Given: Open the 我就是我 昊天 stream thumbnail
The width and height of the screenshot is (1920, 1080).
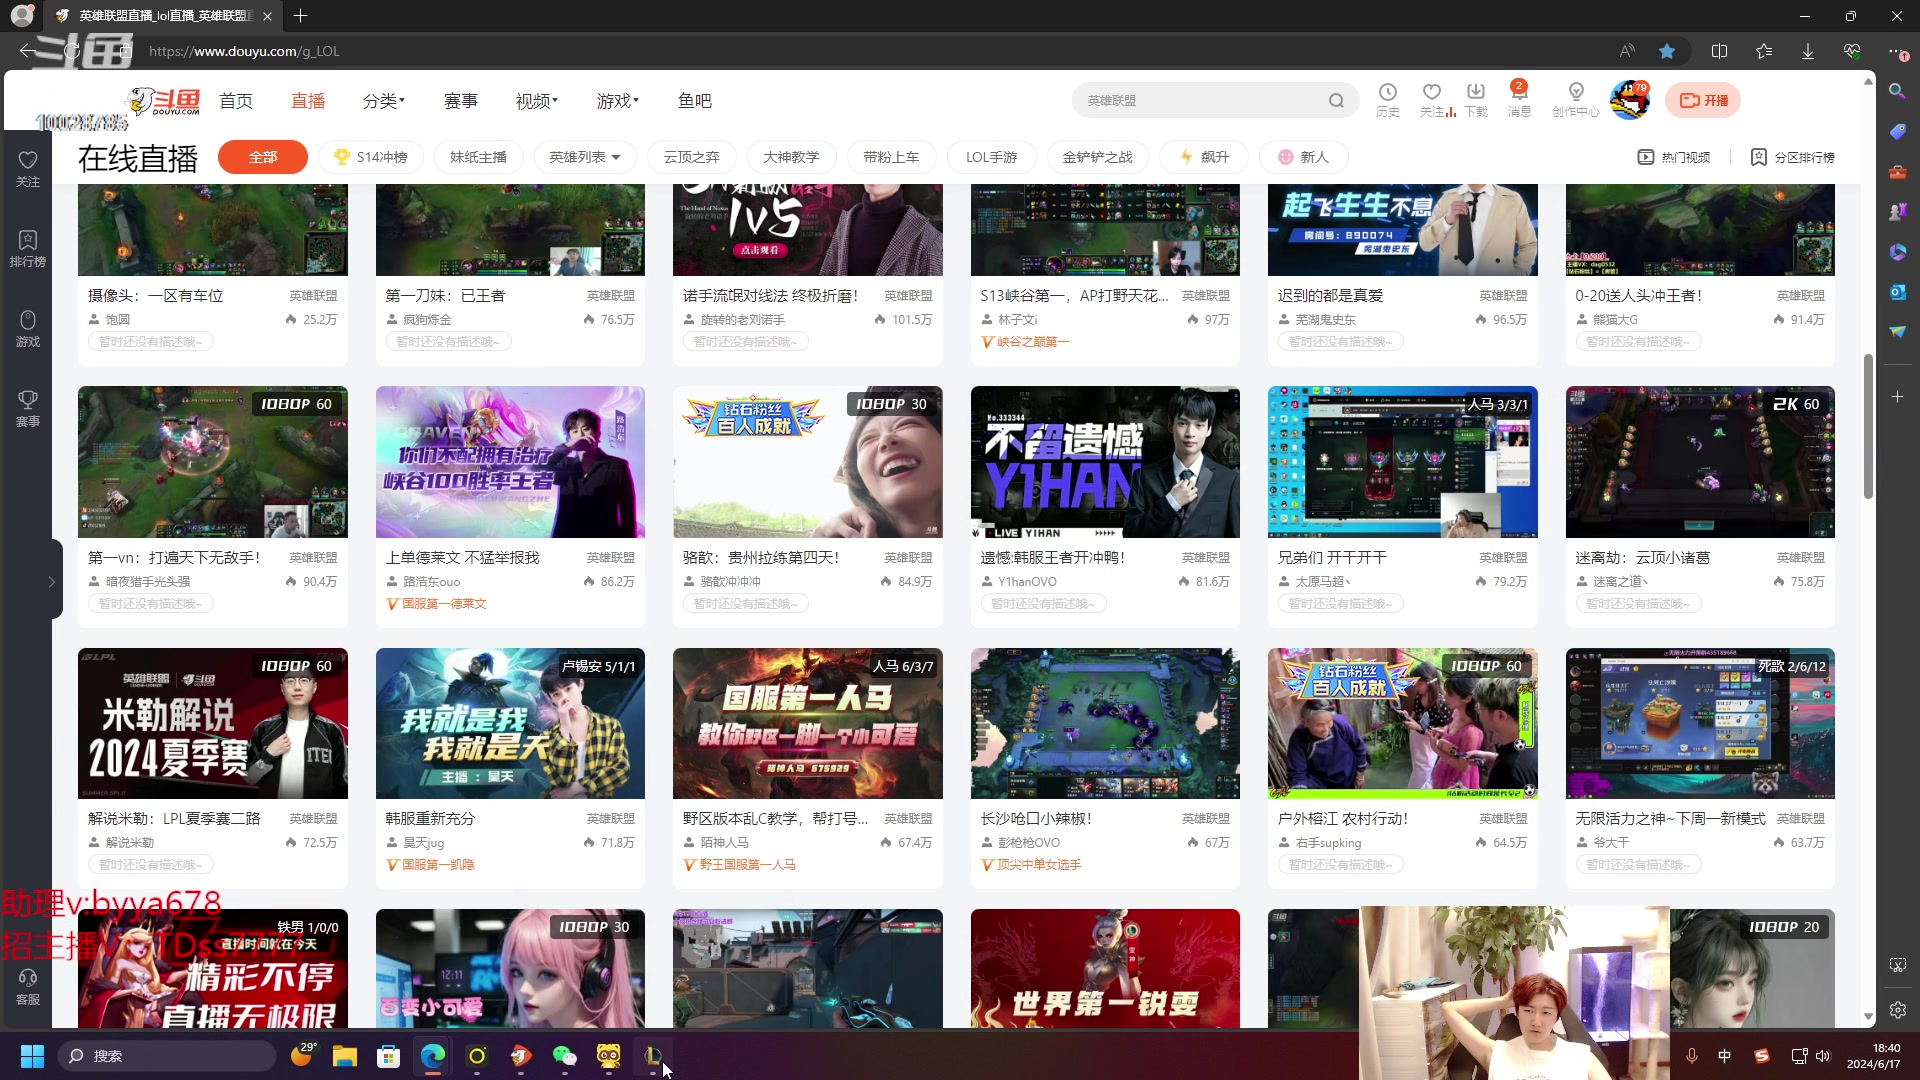Looking at the screenshot, I should [x=510, y=723].
